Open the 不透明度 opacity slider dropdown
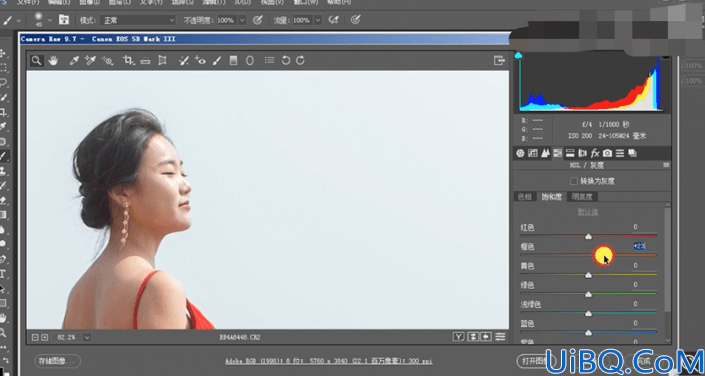The height and width of the screenshot is (376, 705). coord(242,20)
